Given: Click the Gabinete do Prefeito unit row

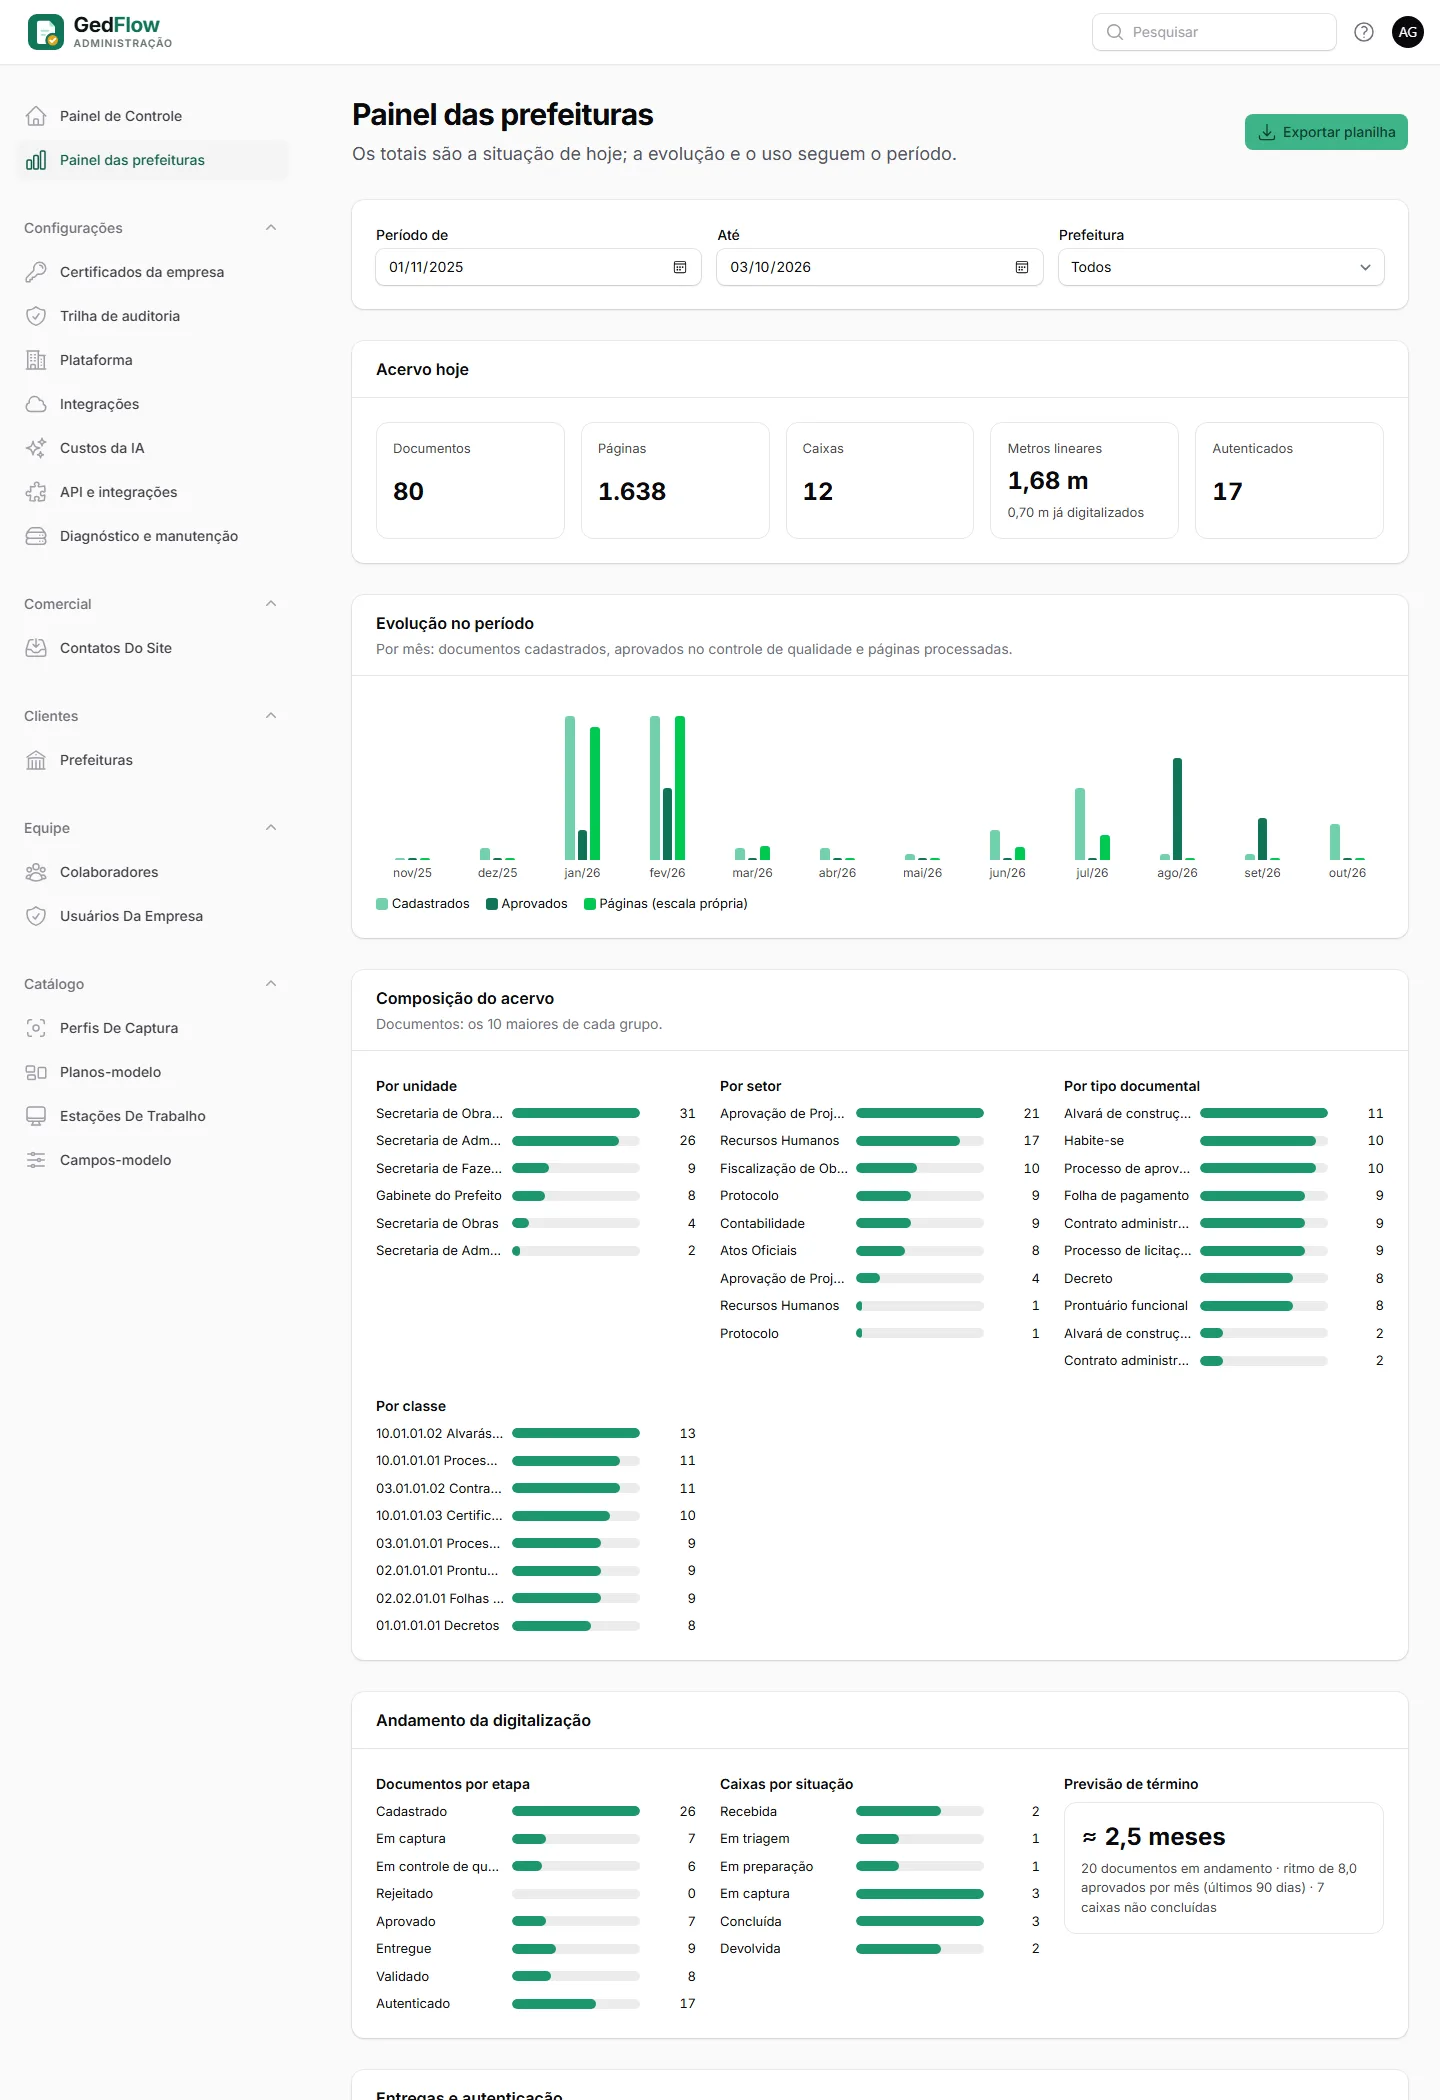Looking at the screenshot, I should coord(536,1196).
